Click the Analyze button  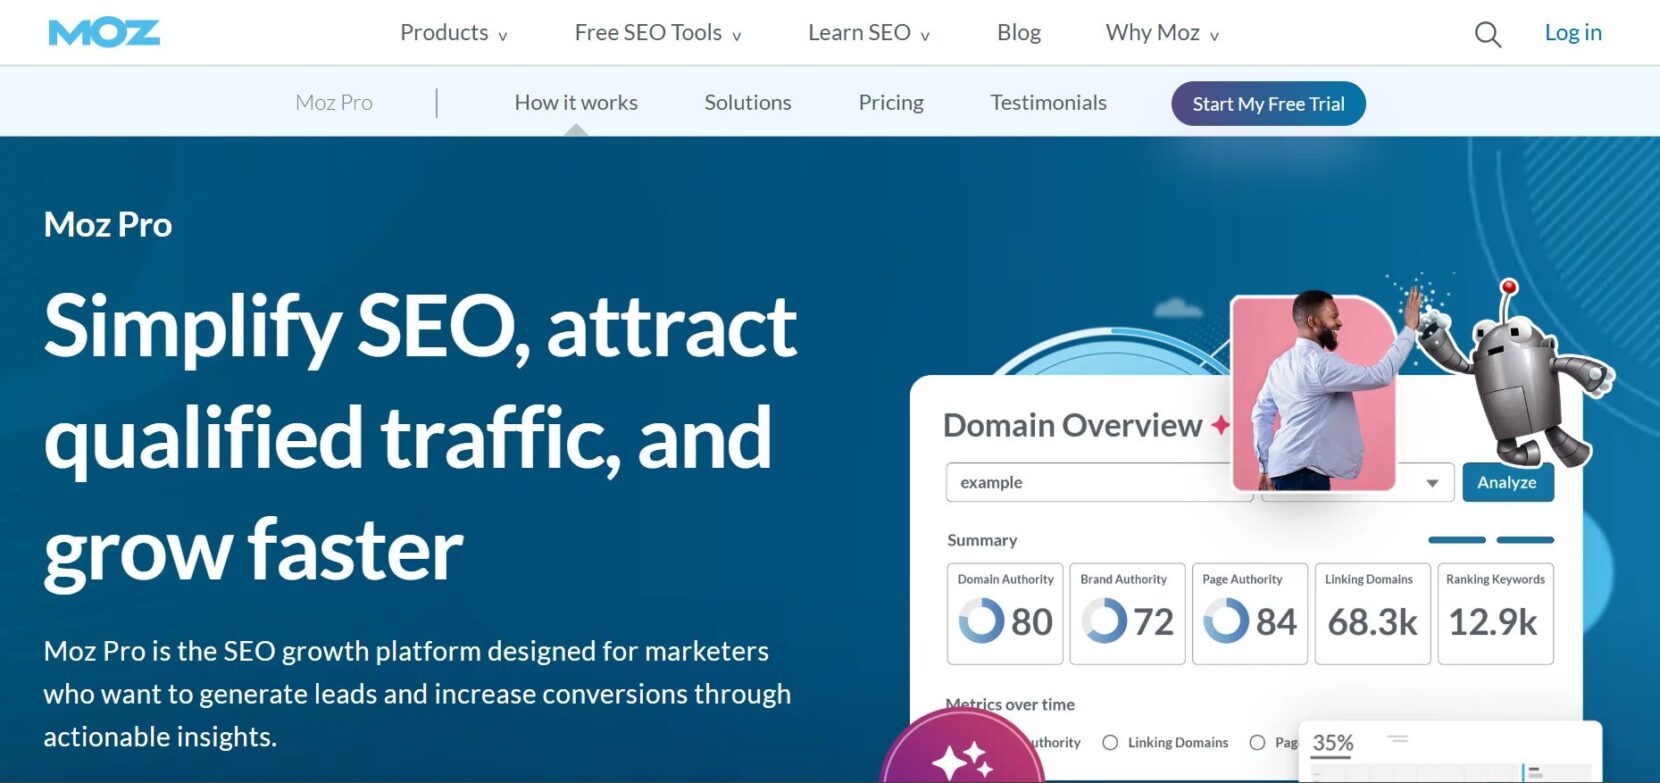pyautogui.click(x=1507, y=482)
